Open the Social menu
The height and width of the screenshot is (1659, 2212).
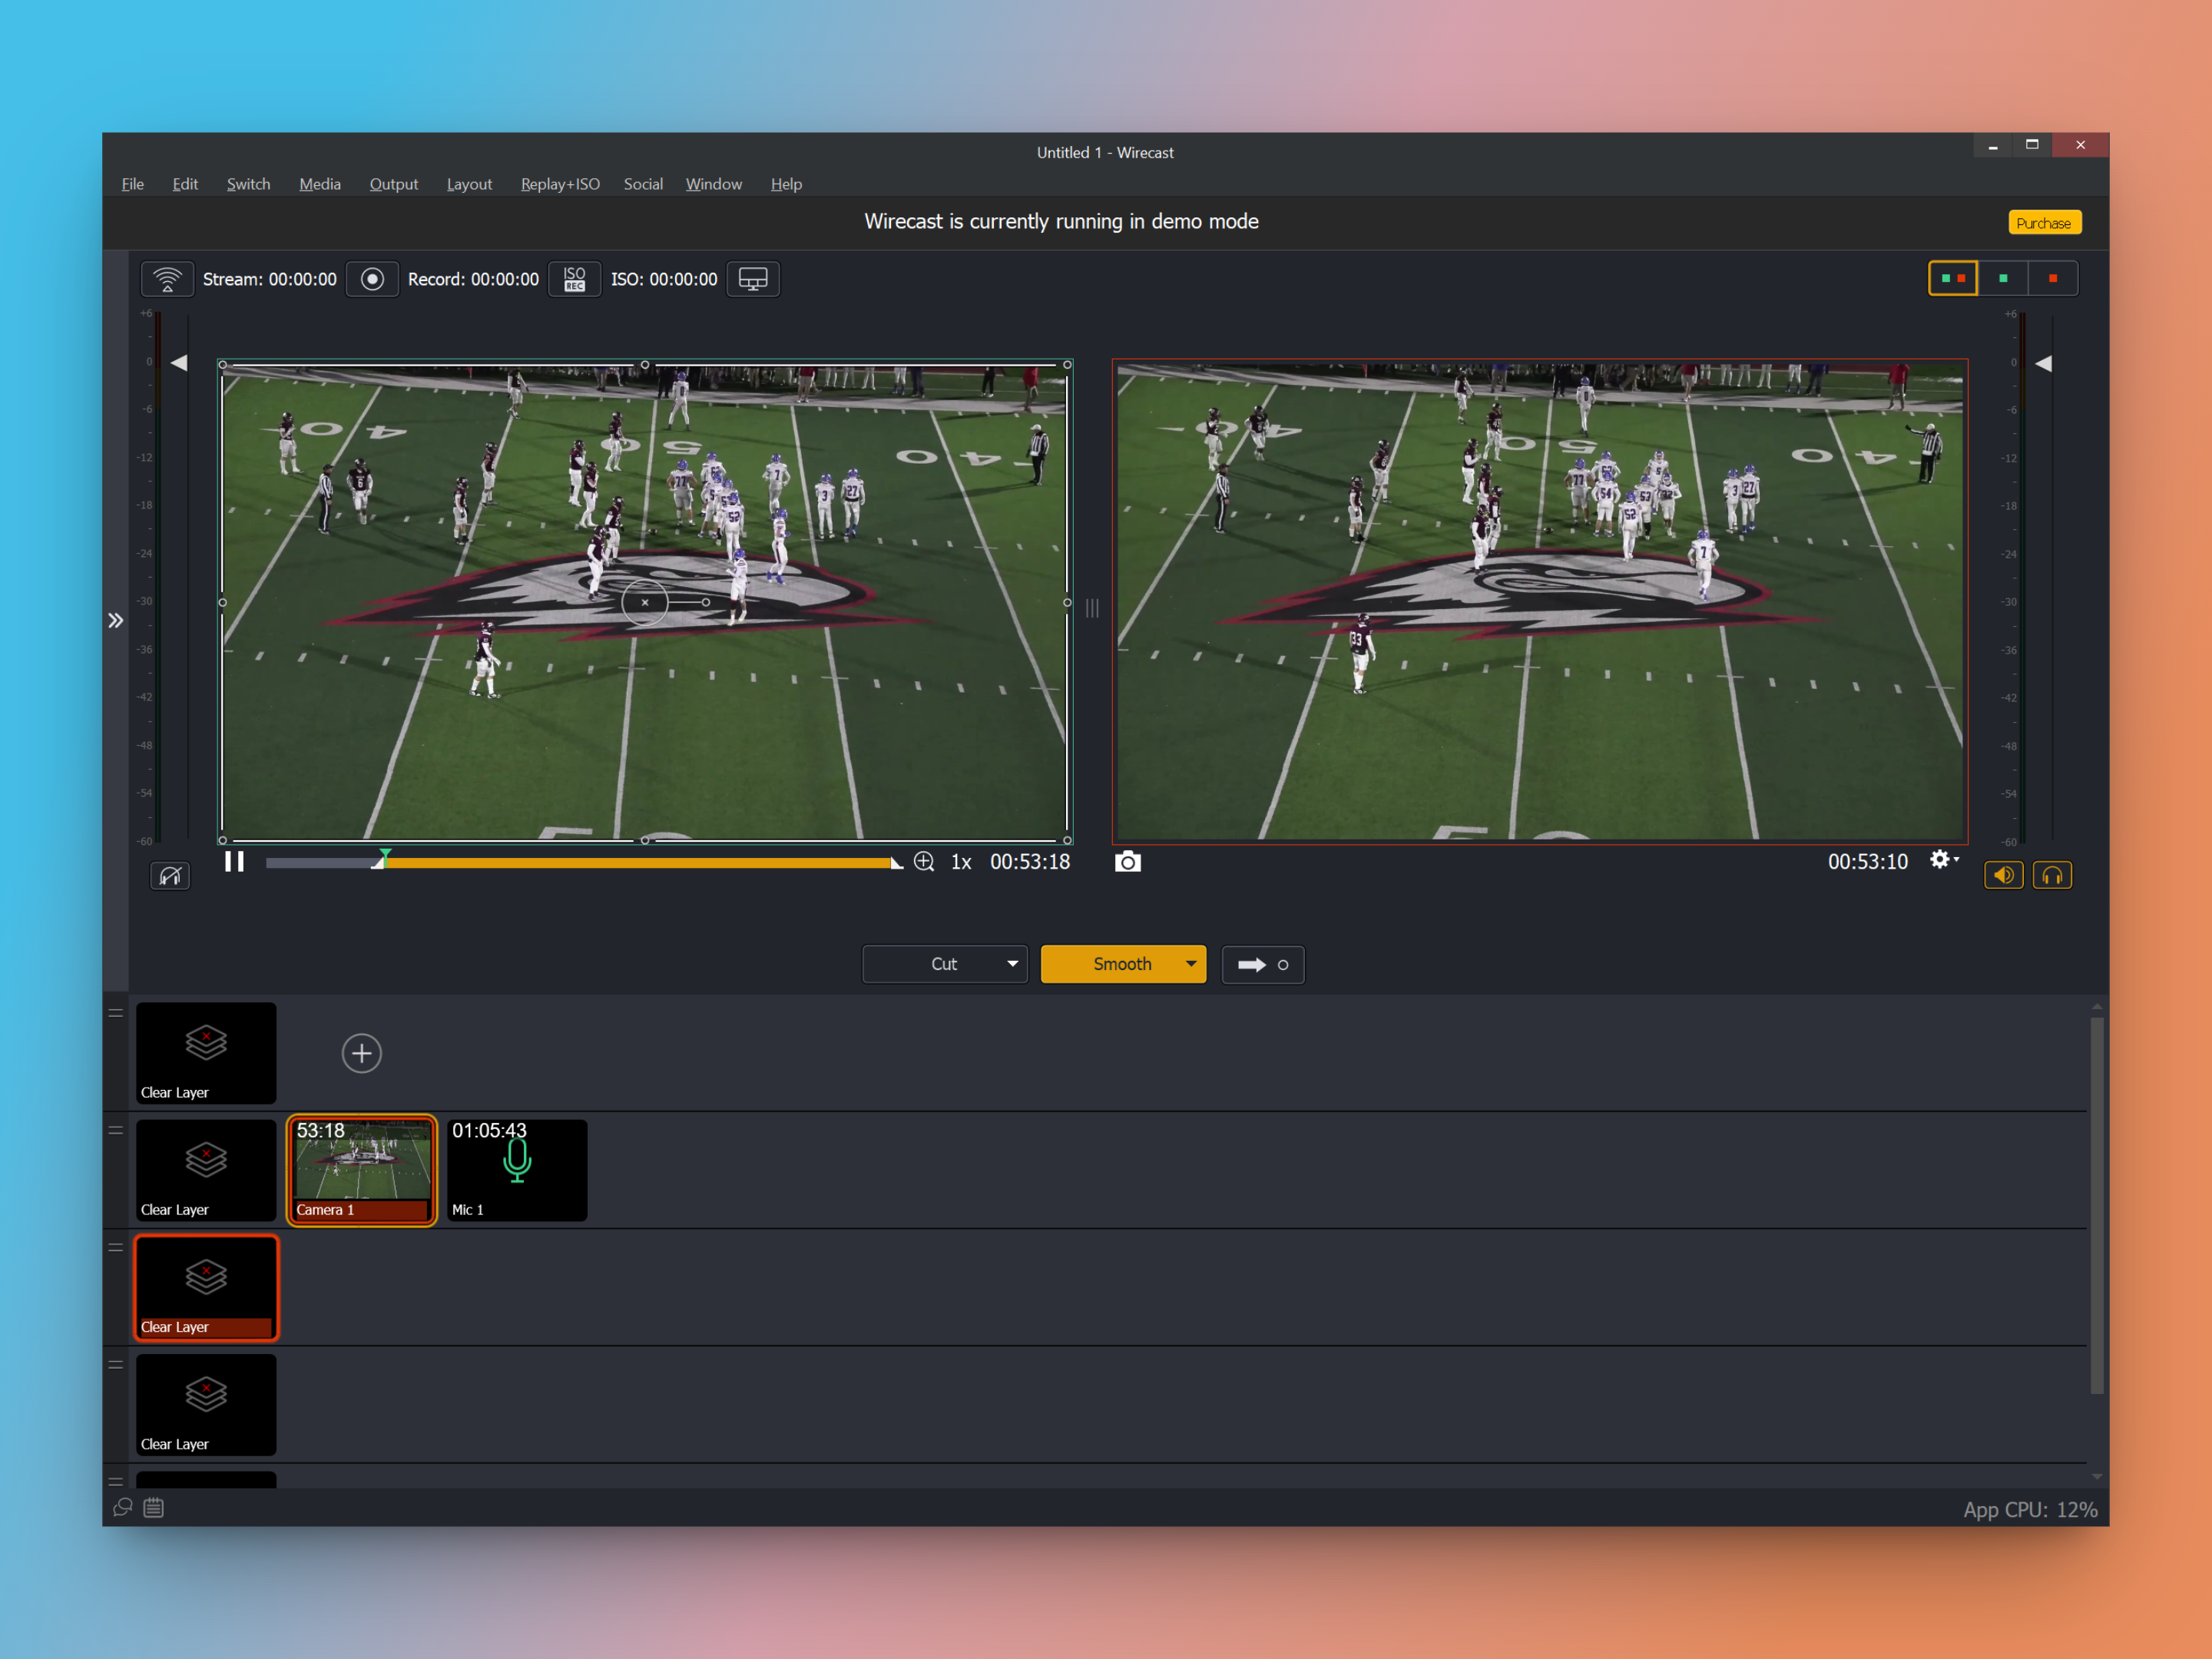point(643,184)
